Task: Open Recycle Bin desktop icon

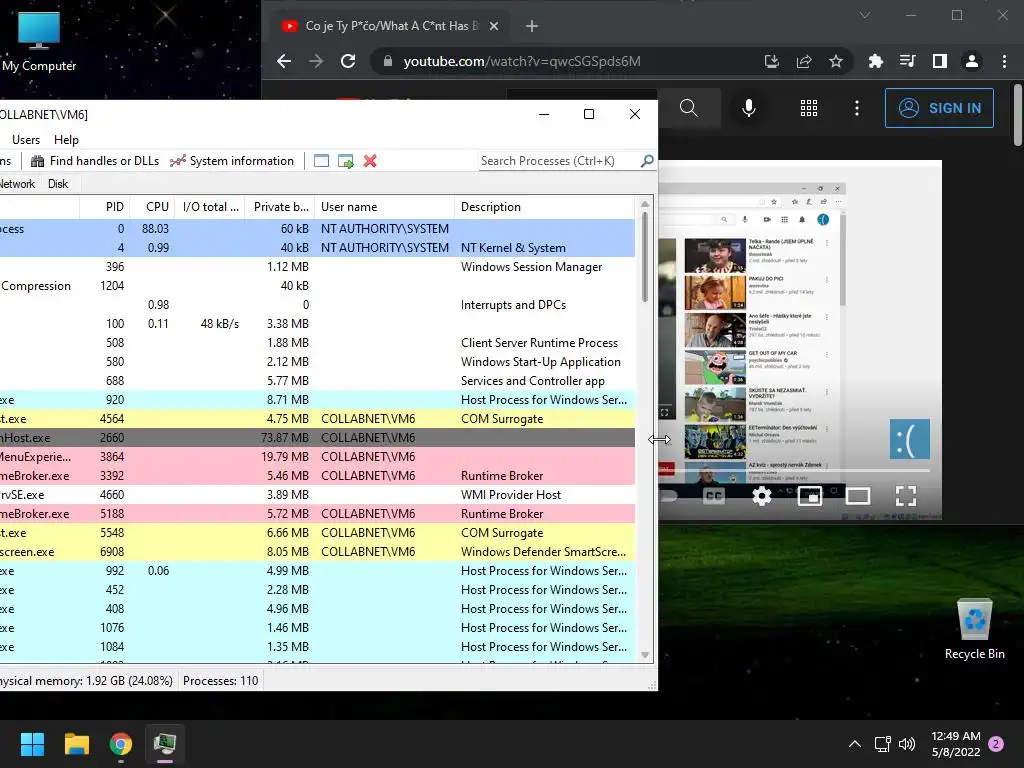Action: pos(974,629)
